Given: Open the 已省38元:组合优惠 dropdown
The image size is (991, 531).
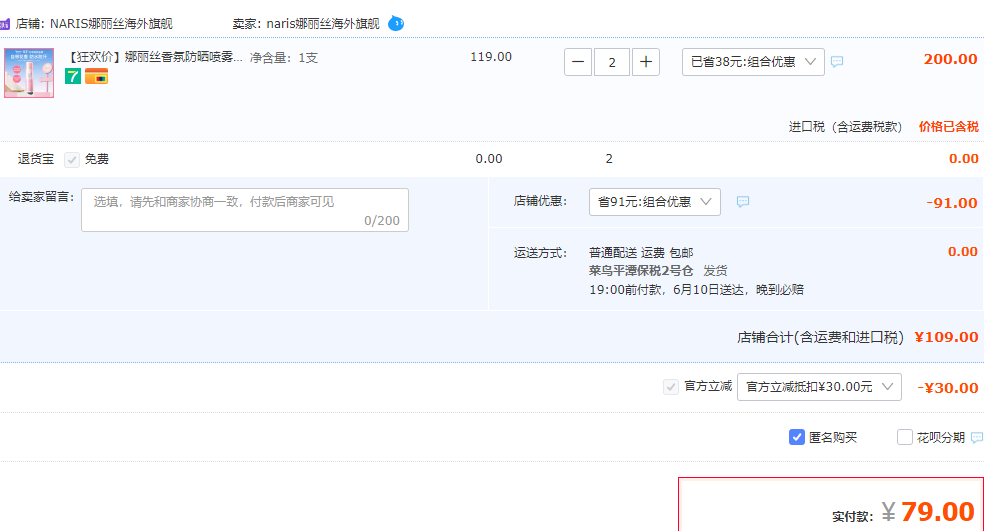Looking at the screenshot, I should pos(753,62).
